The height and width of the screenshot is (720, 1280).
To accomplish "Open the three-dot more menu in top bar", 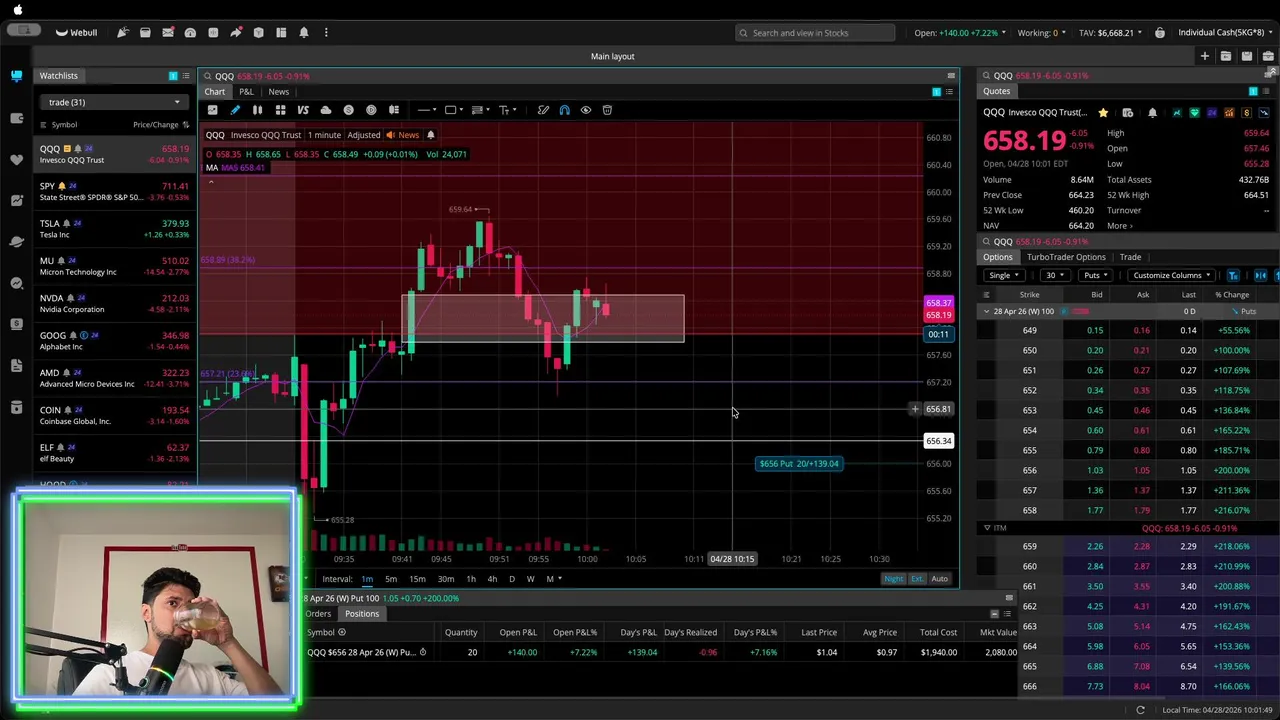I will pyautogui.click(x=326, y=32).
